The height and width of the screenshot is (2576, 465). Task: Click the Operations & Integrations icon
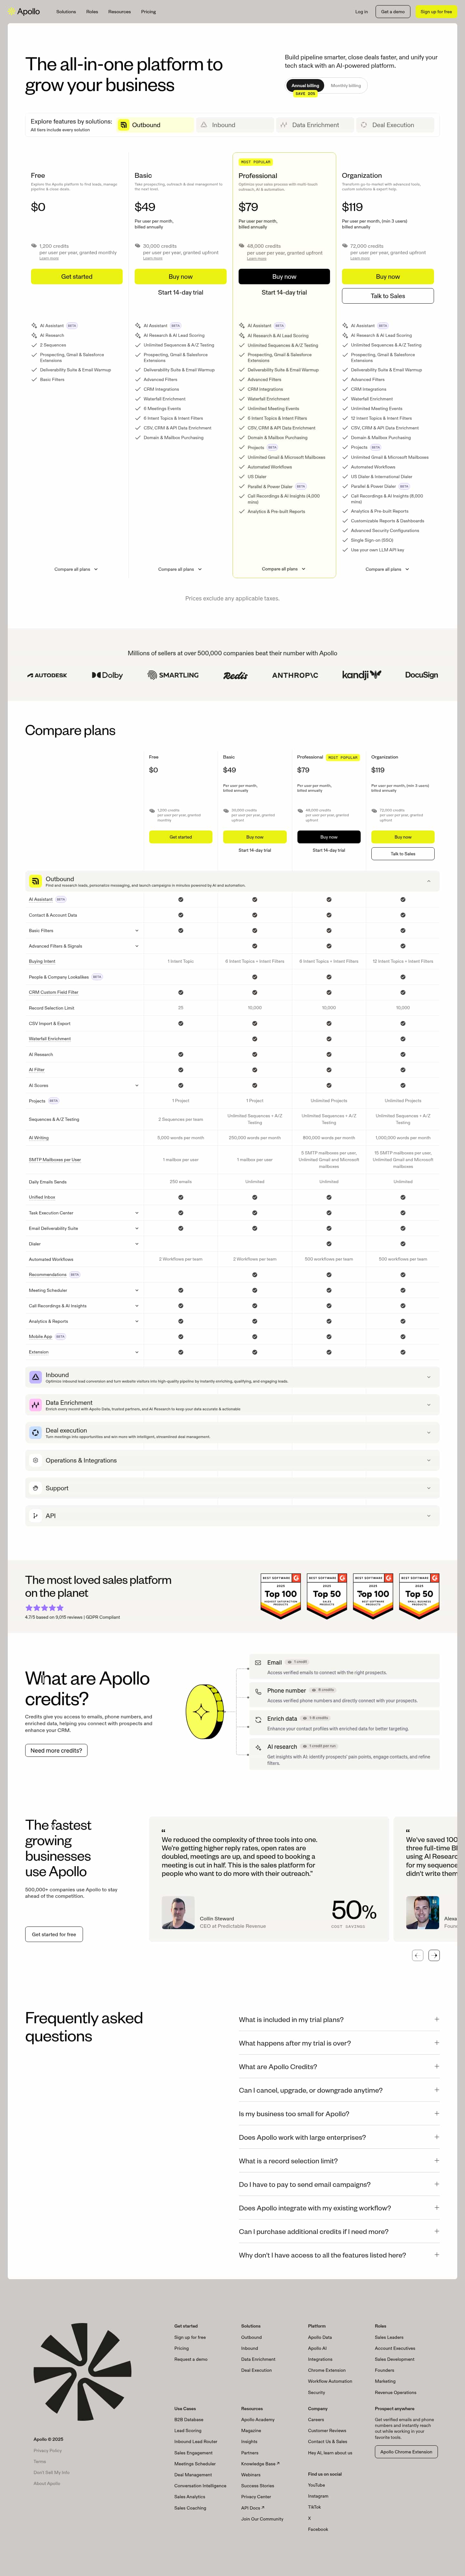coord(36,1460)
